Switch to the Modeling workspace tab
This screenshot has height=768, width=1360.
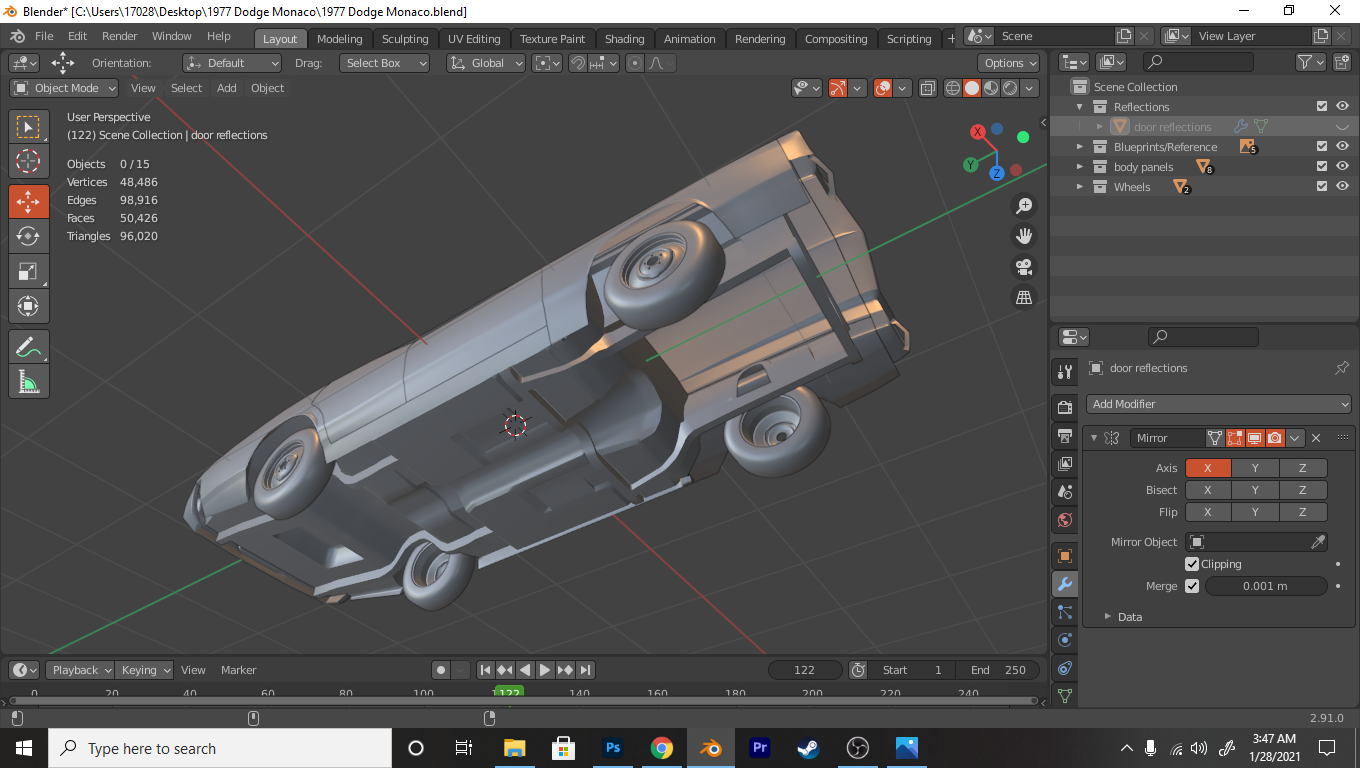pyautogui.click(x=340, y=39)
